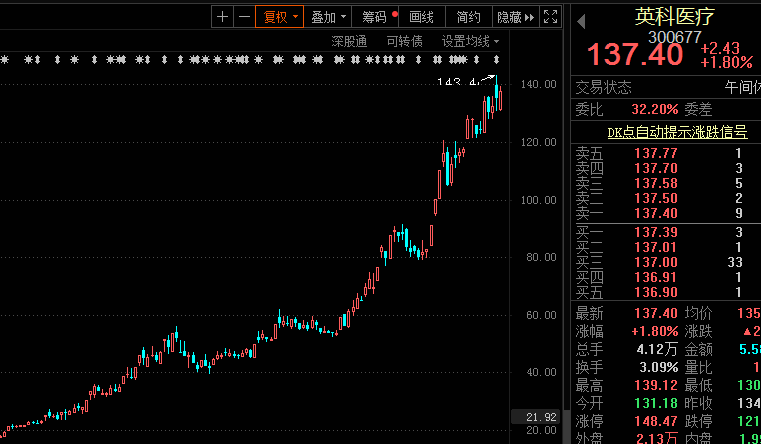Click the 21.92 price axis label

coord(535,417)
